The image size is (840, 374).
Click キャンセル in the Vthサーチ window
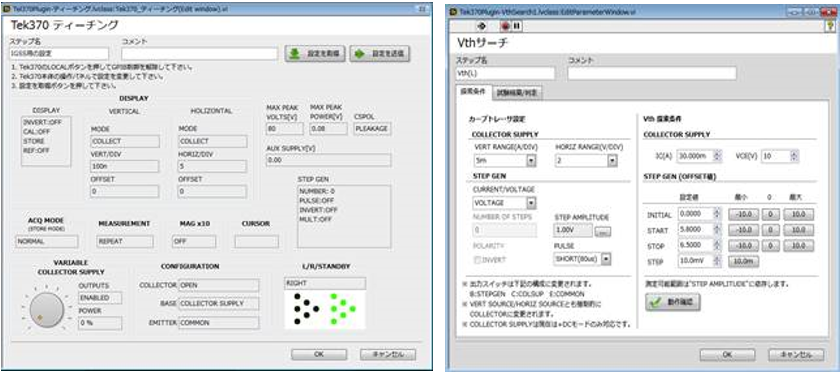(796, 355)
